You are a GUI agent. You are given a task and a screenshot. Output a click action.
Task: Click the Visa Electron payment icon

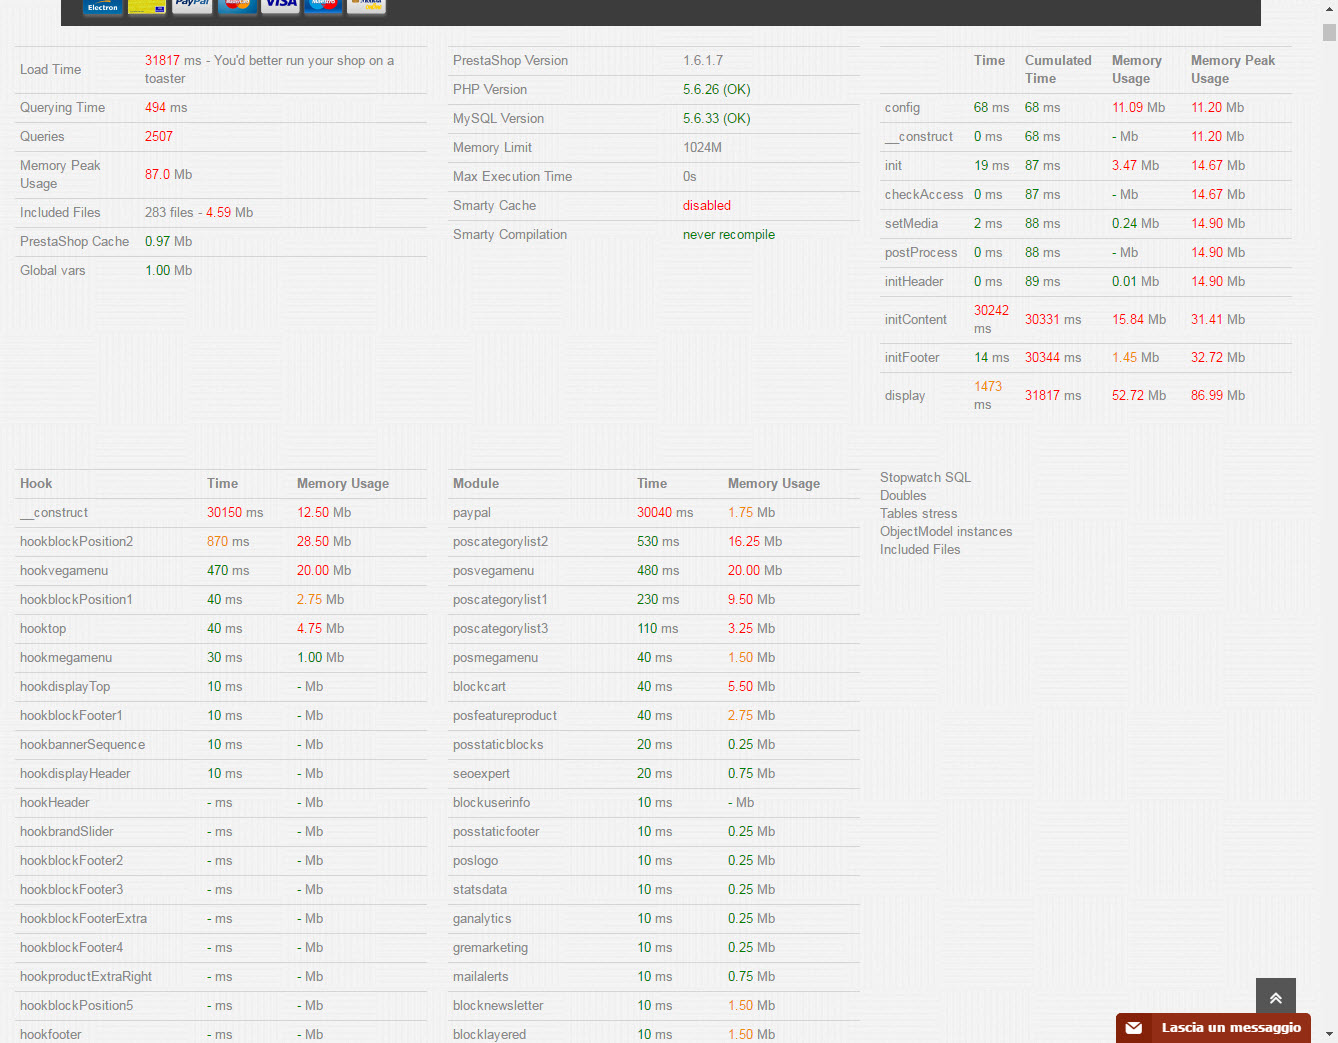[x=102, y=7]
